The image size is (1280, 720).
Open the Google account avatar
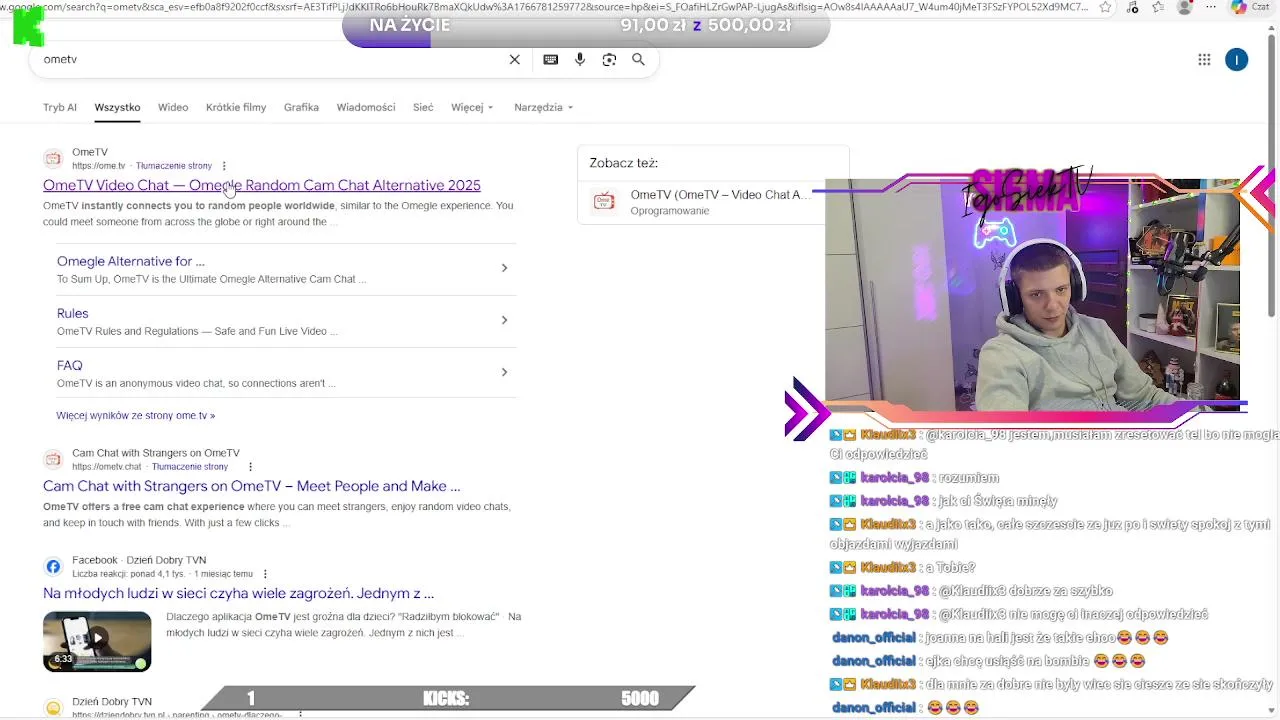click(x=1237, y=60)
